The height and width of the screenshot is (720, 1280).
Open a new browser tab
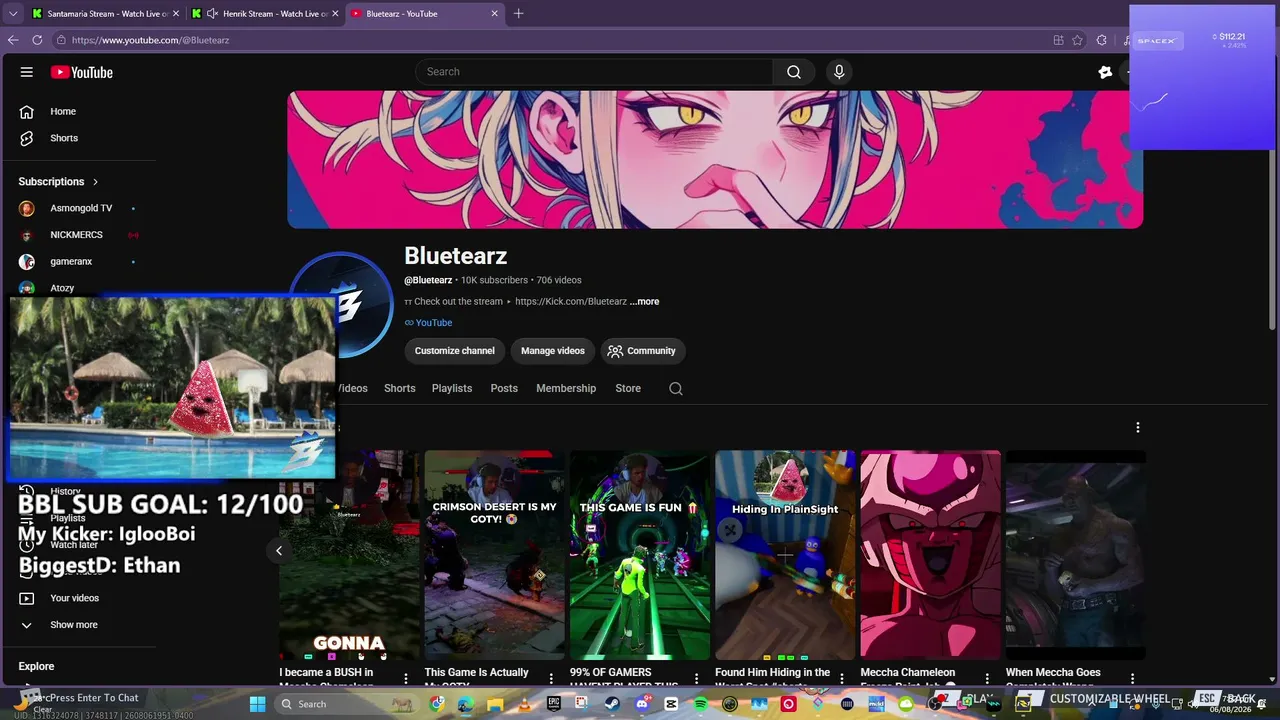click(x=518, y=14)
